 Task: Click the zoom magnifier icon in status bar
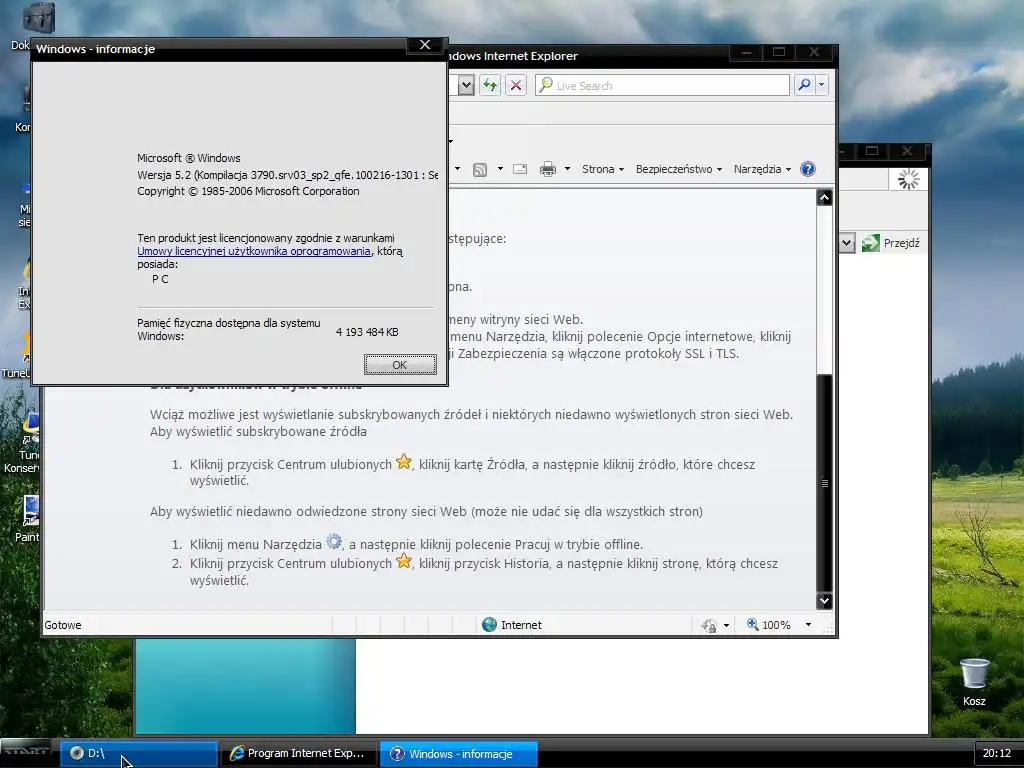(x=752, y=624)
